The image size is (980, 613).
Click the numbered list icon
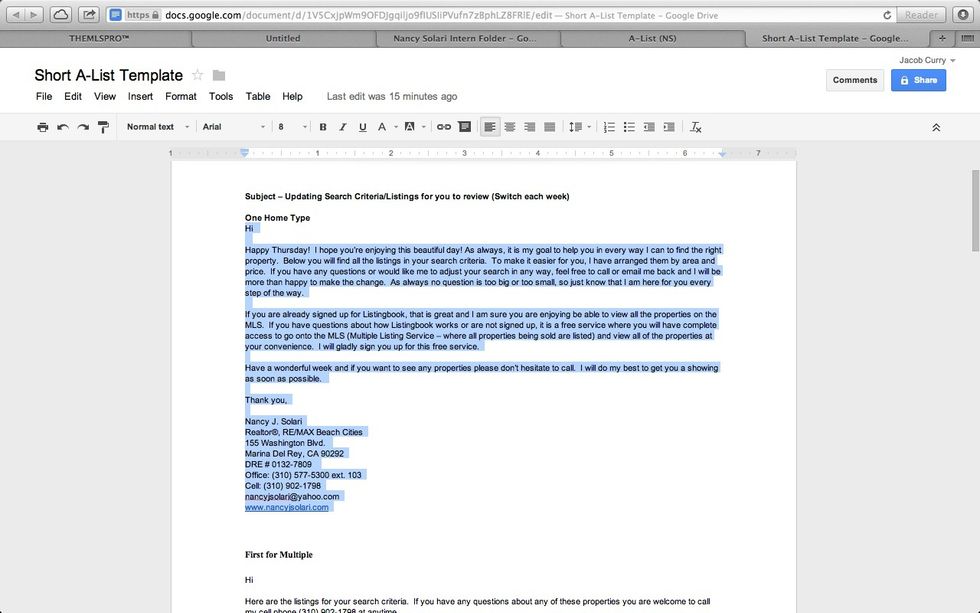(x=609, y=127)
